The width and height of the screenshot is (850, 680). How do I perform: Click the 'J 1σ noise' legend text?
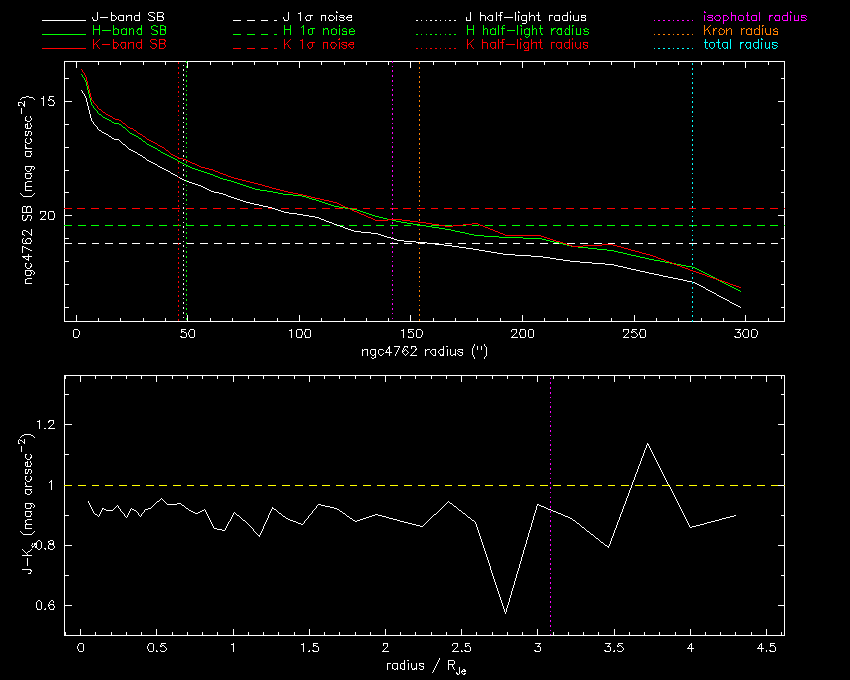point(318,17)
